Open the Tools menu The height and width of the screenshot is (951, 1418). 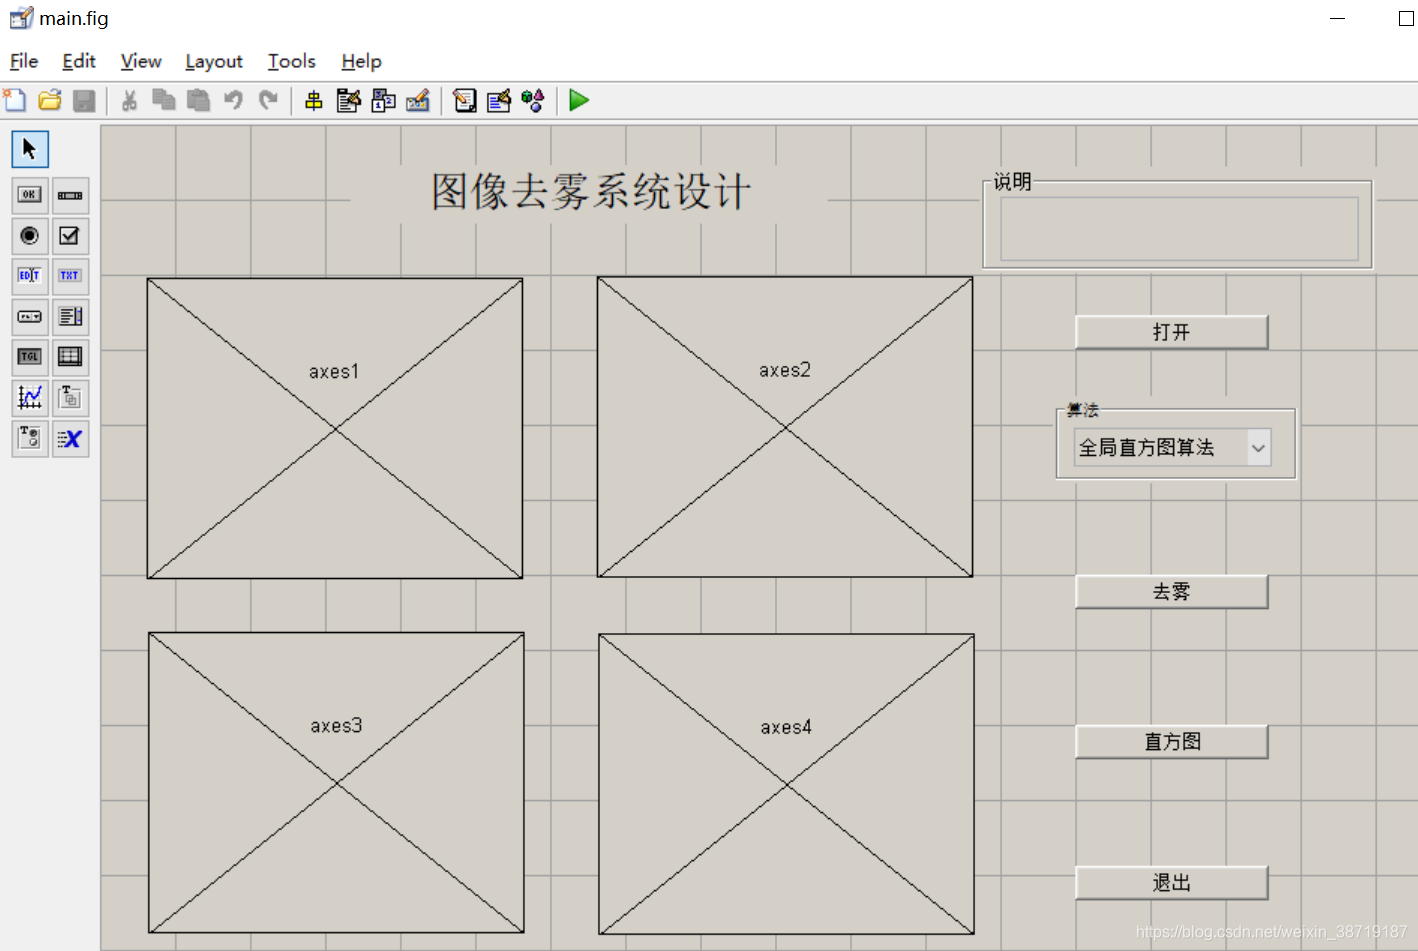(292, 61)
